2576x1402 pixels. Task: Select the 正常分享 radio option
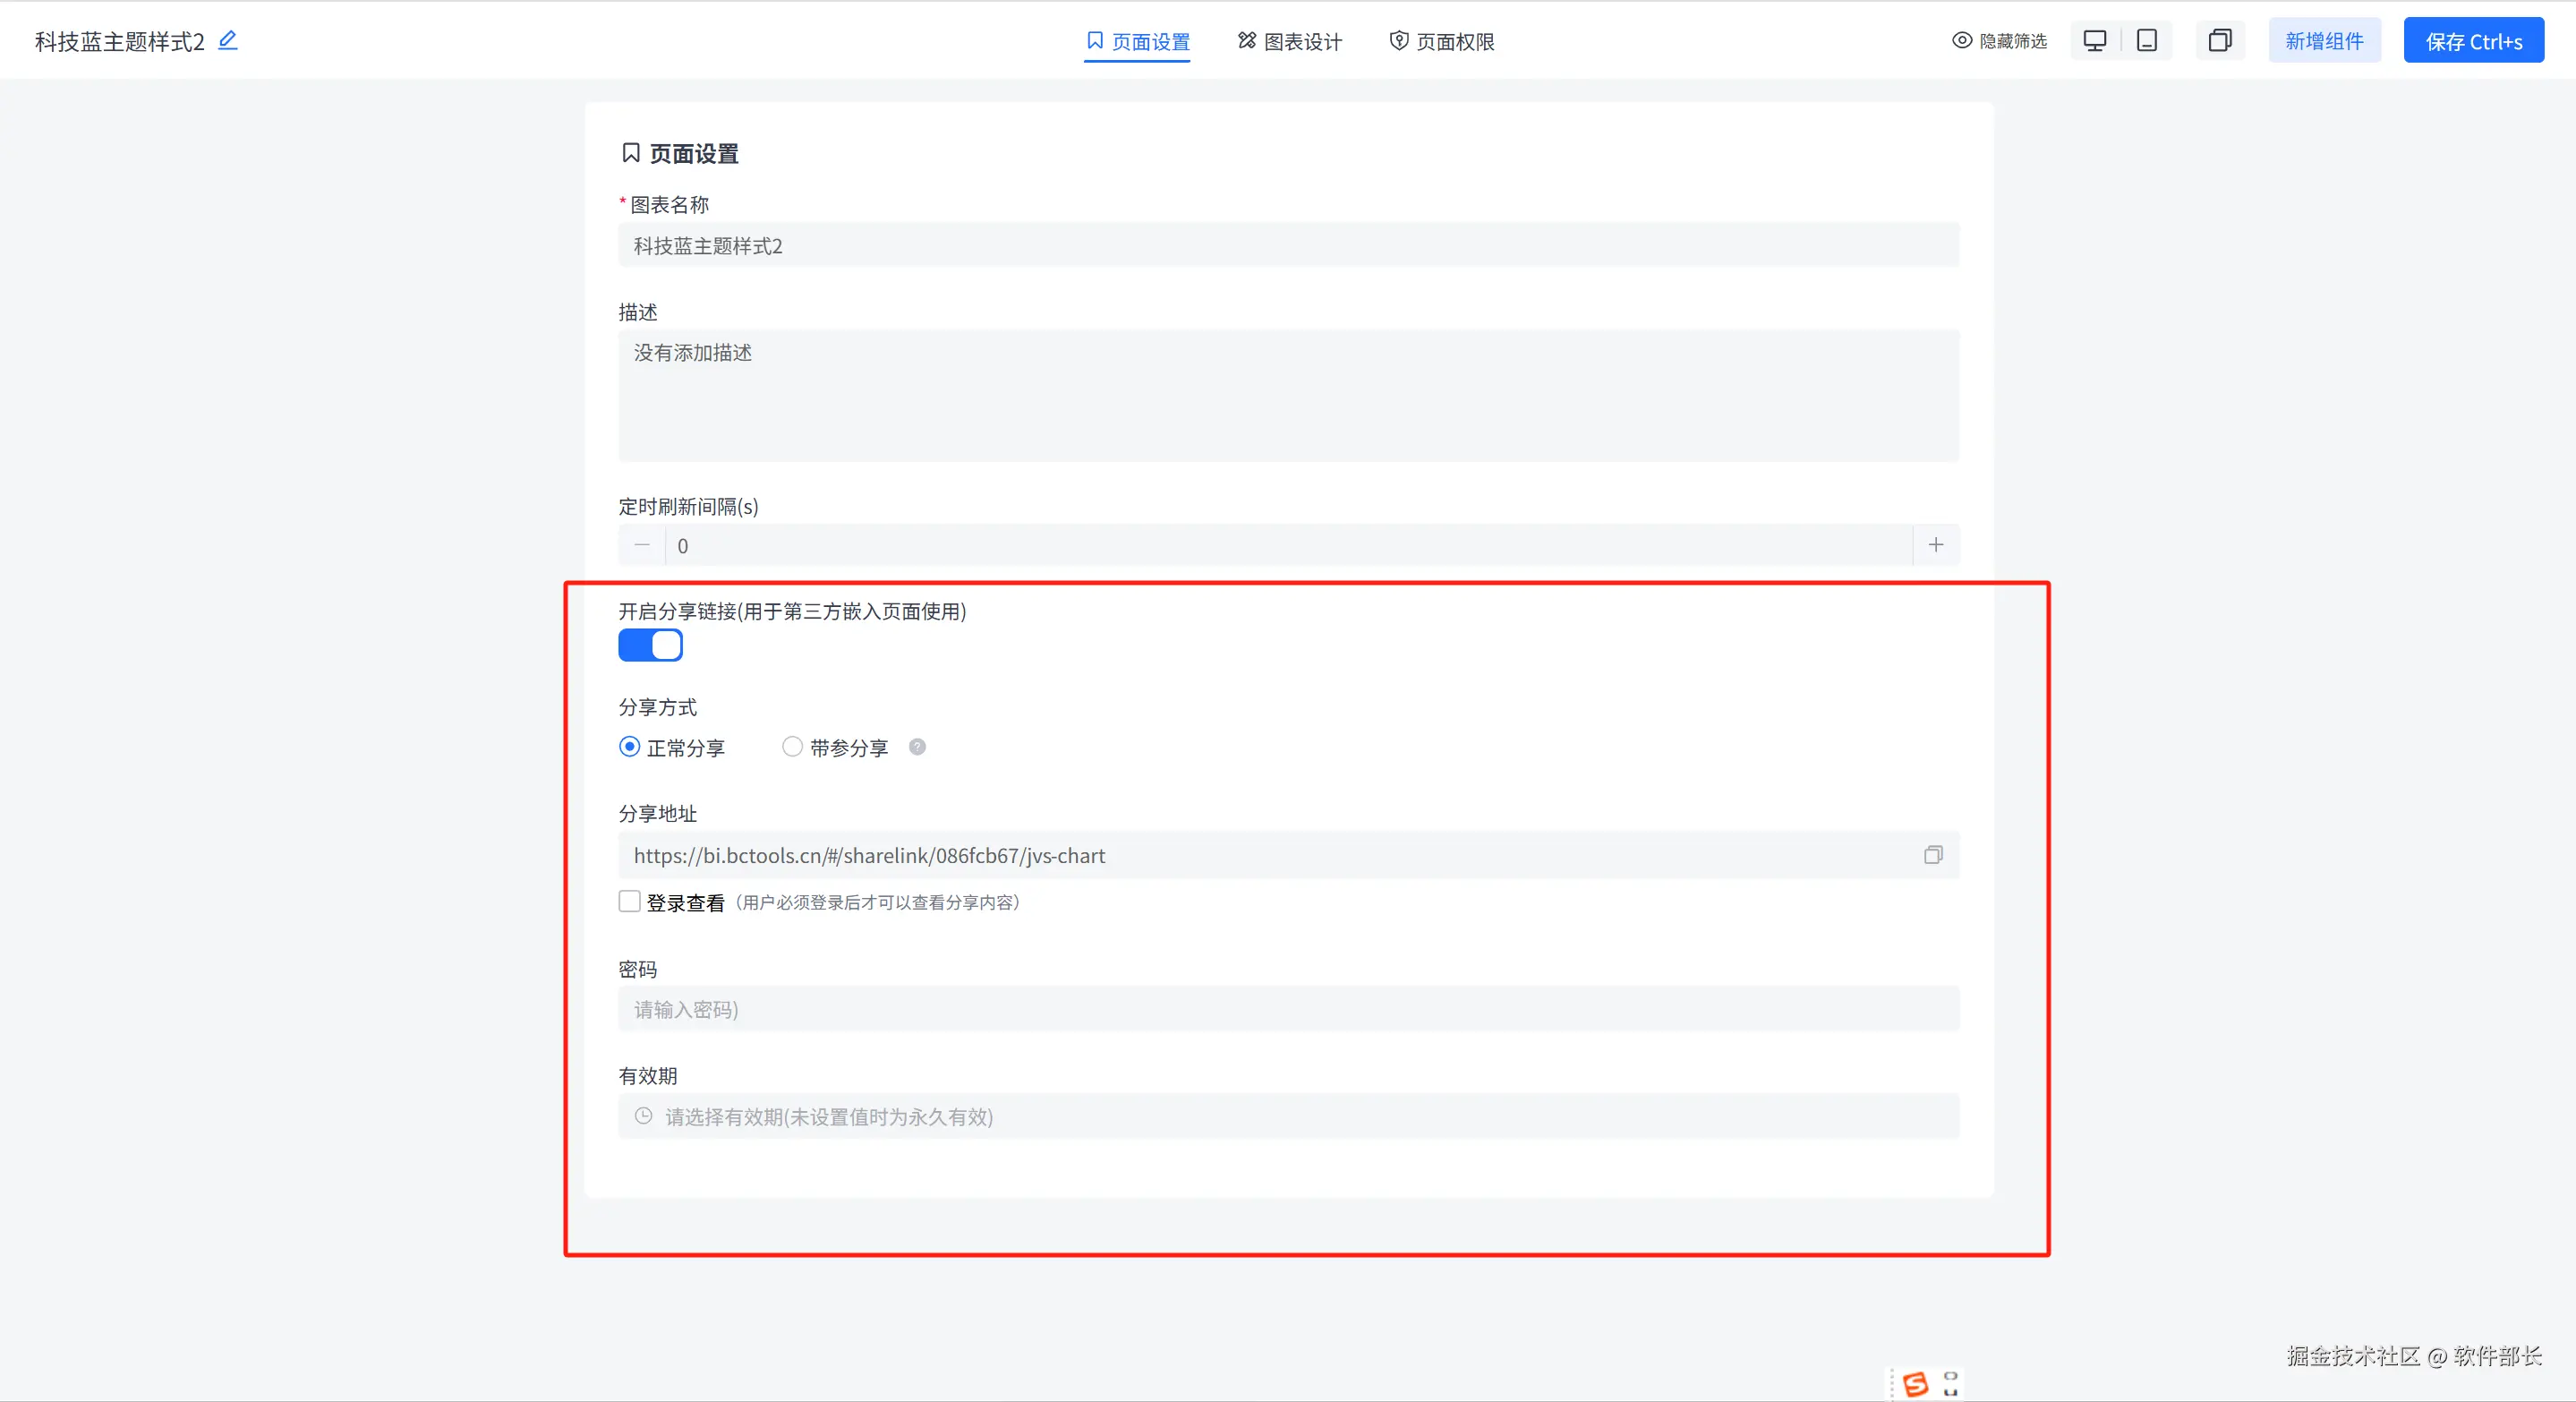[629, 747]
